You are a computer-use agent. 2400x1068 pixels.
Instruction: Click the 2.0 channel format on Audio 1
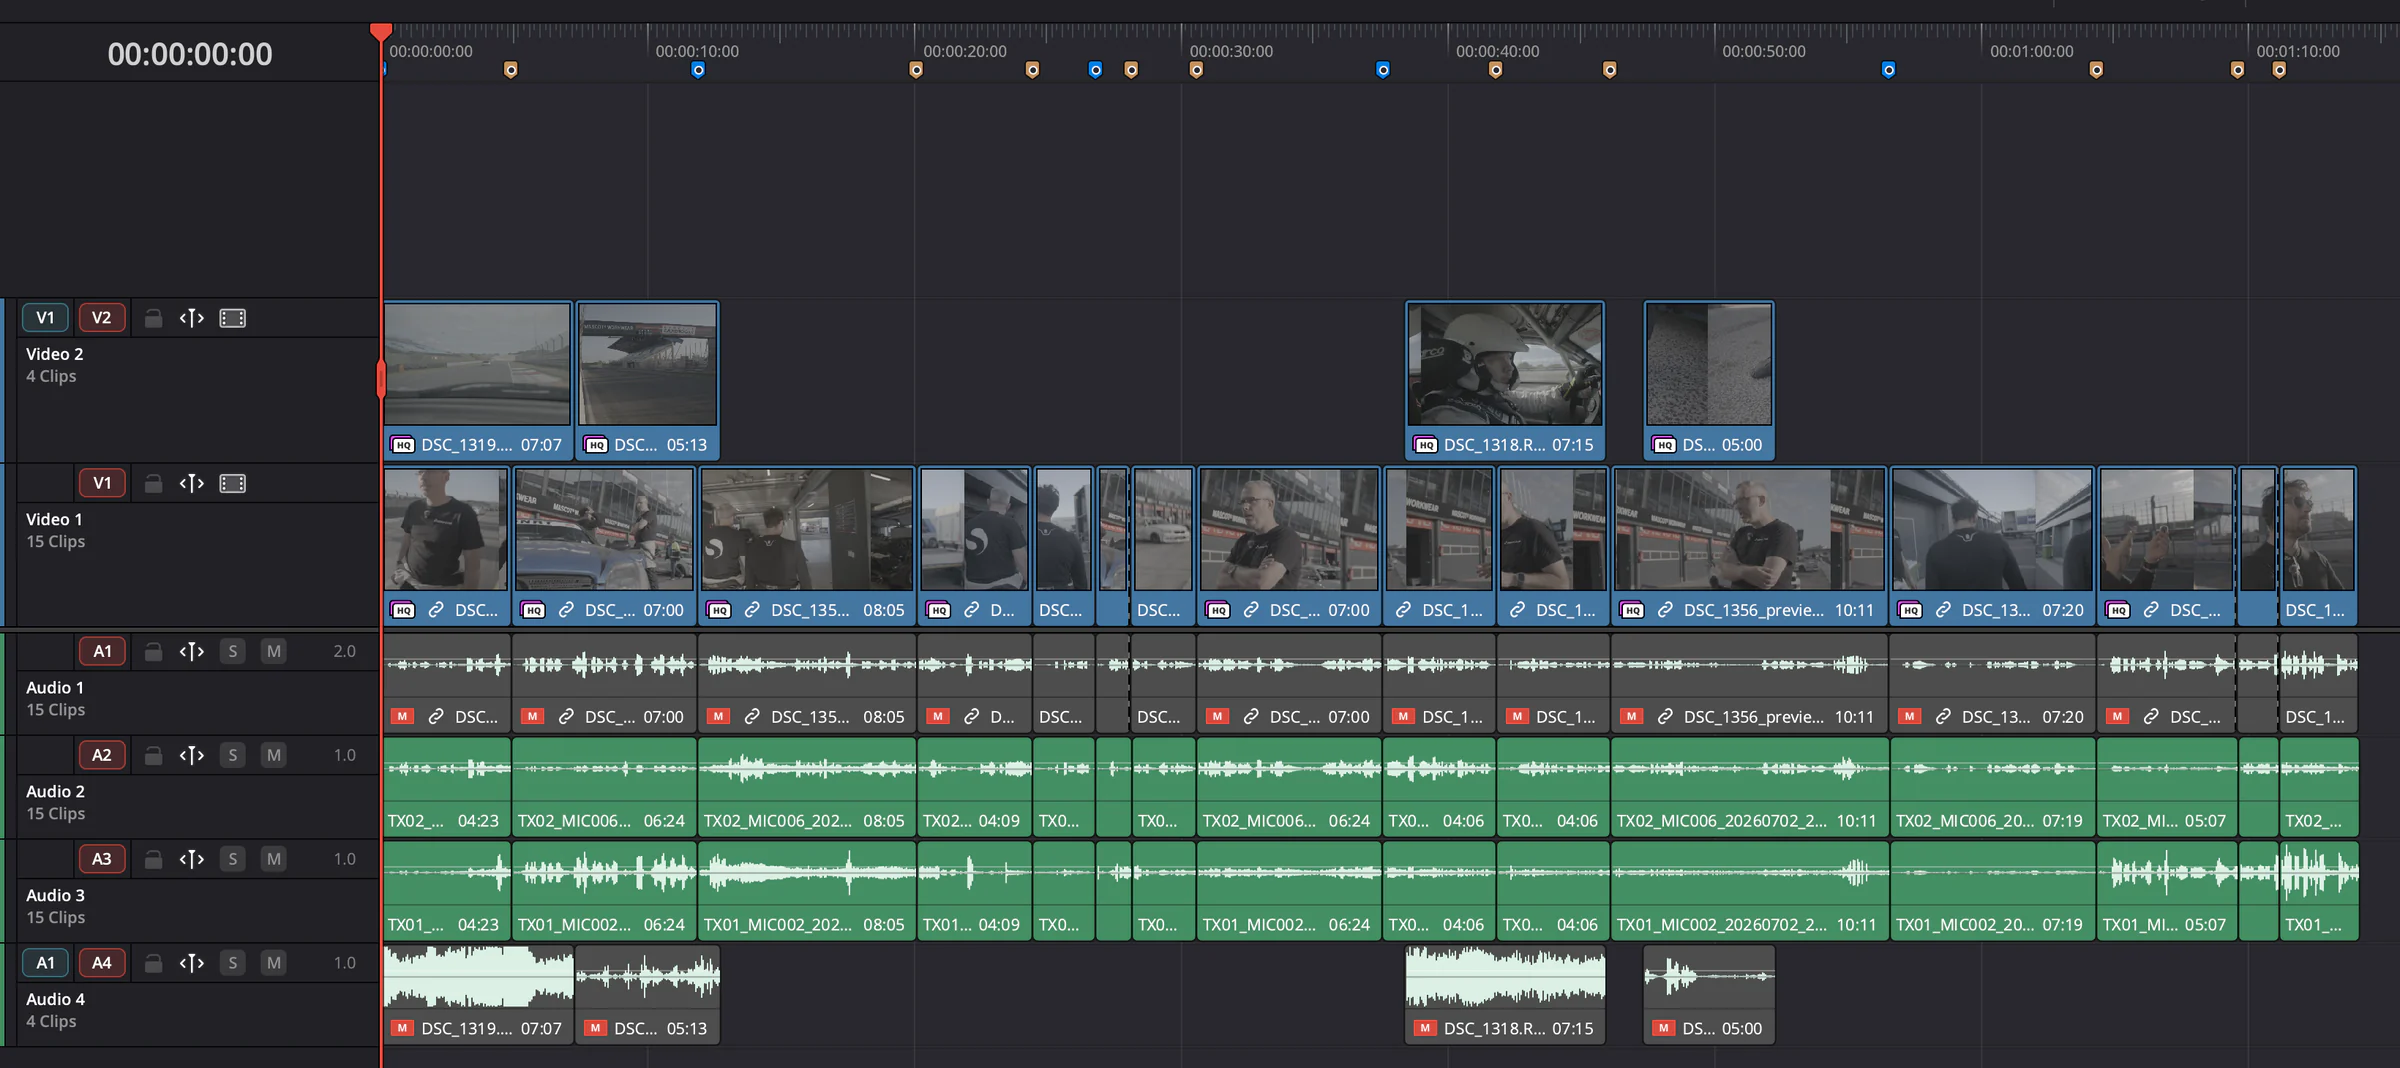click(344, 652)
